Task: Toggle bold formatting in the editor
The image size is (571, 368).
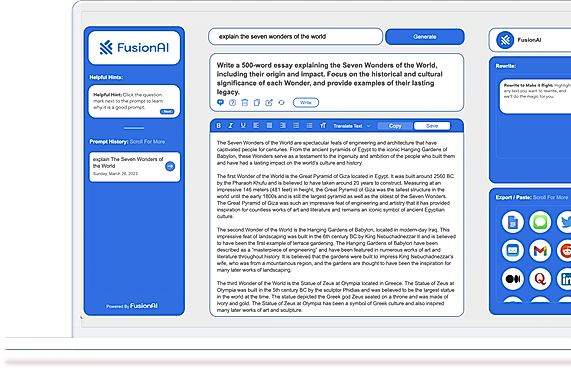Action: point(218,126)
